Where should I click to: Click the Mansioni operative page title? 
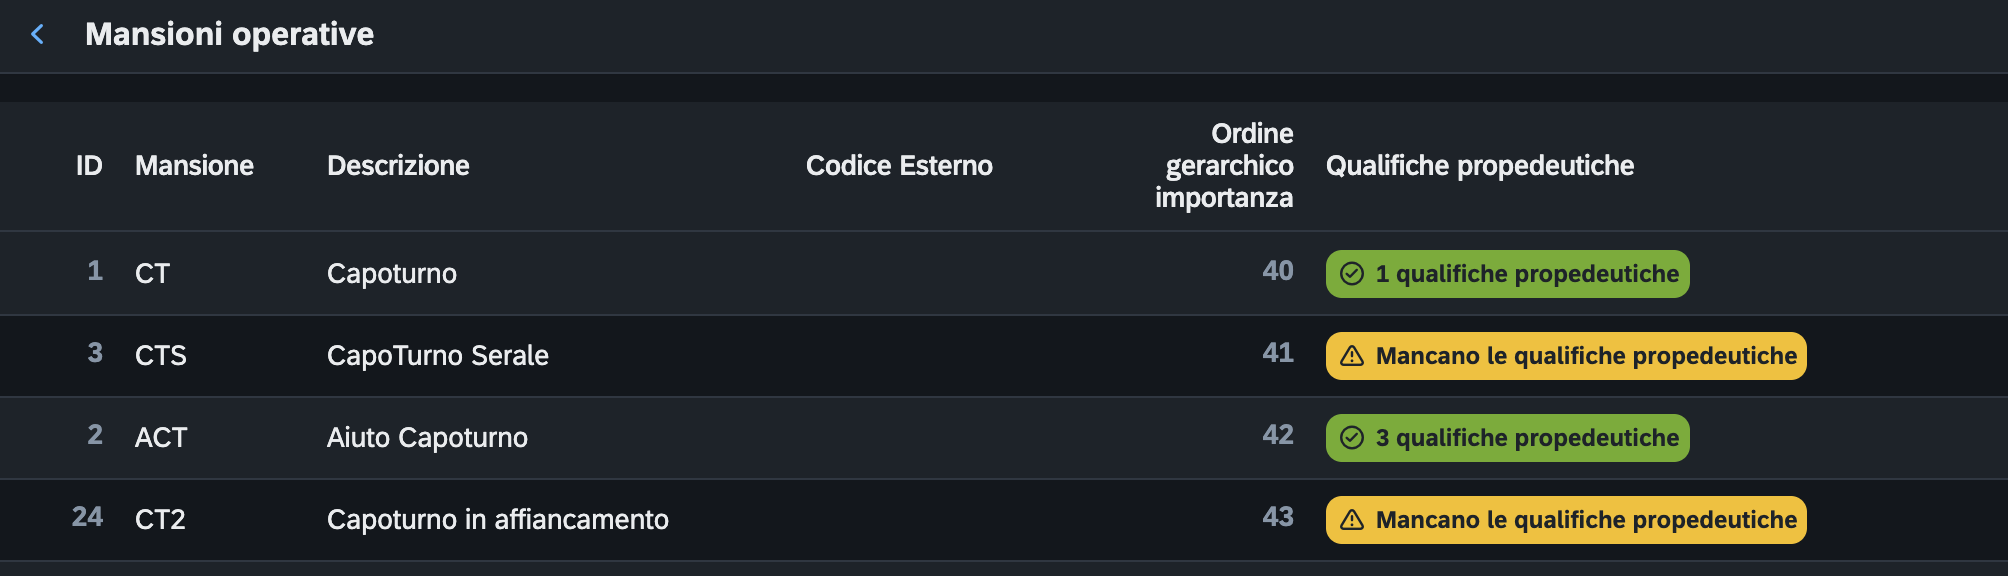[229, 35]
